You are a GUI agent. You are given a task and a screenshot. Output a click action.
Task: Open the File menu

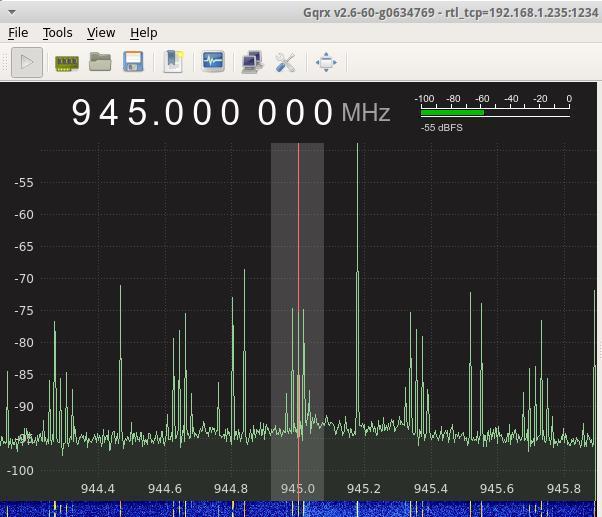point(18,32)
